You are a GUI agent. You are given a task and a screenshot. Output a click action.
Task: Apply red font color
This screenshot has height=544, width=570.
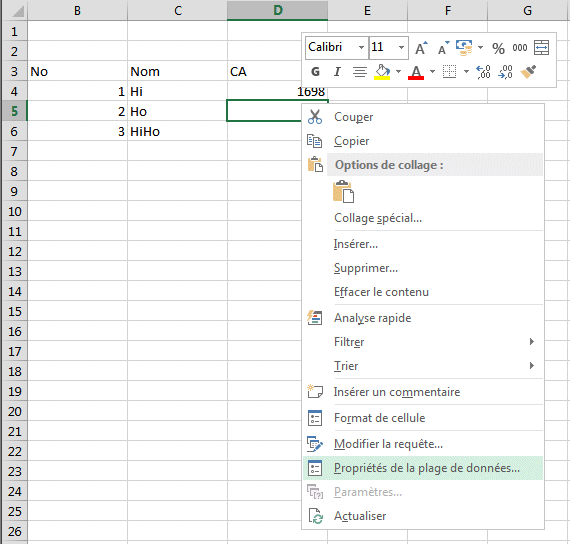pos(416,72)
